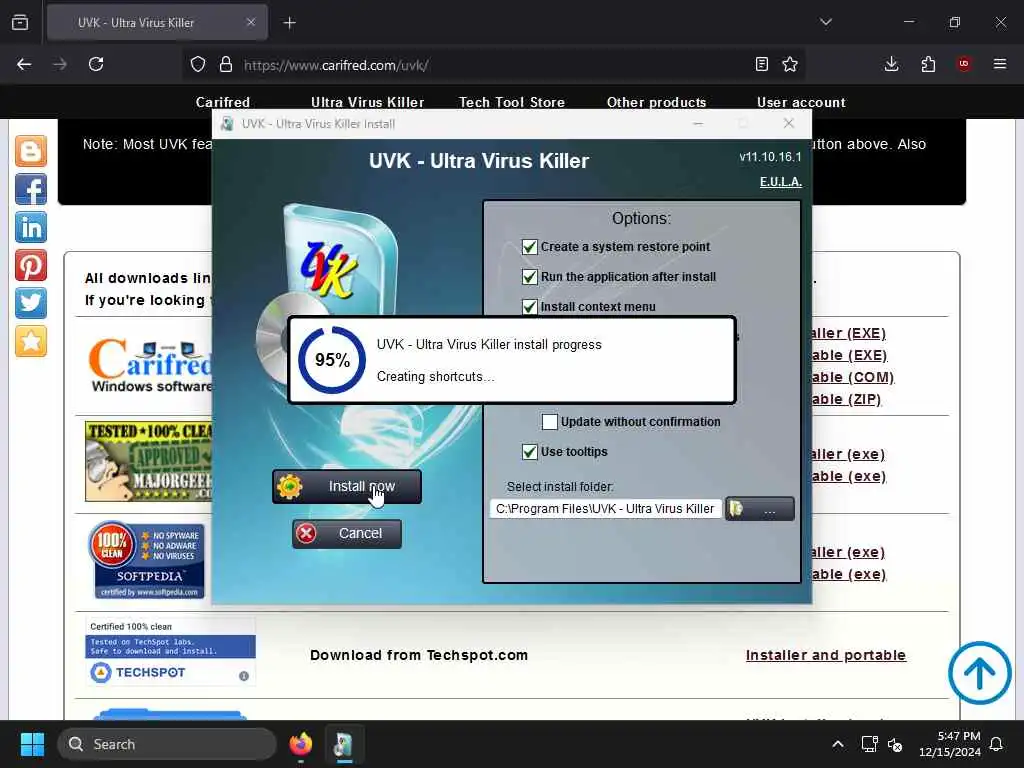Open the shield tracking protection icon
This screenshot has width=1024, height=768.
[x=198, y=64]
